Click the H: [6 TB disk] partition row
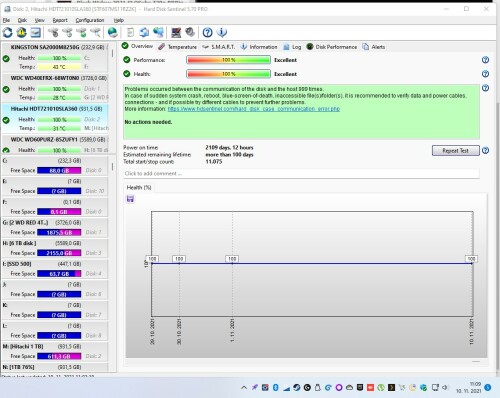The height and width of the screenshot is (398, 500). click(x=55, y=248)
